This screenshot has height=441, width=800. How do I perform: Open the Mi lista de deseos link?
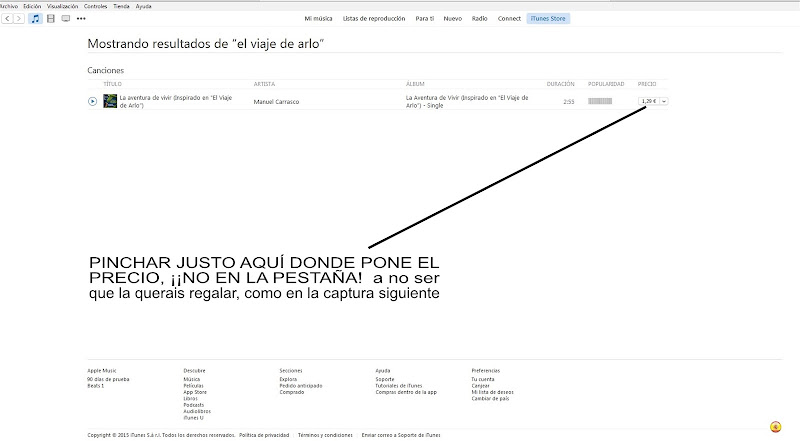pyautogui.click(x=492, y=393)
